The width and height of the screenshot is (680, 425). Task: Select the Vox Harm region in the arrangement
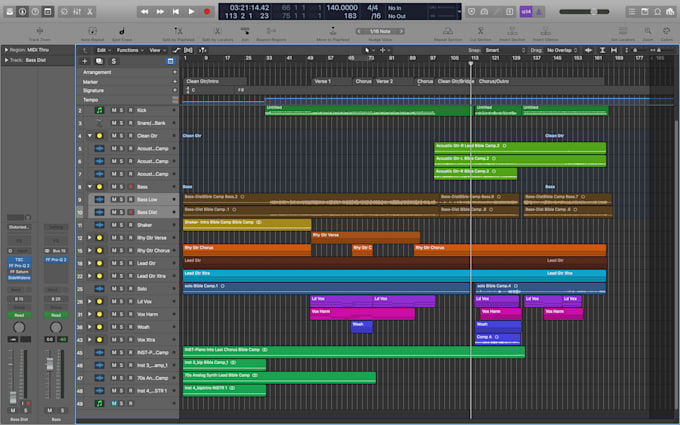[362, 312]
